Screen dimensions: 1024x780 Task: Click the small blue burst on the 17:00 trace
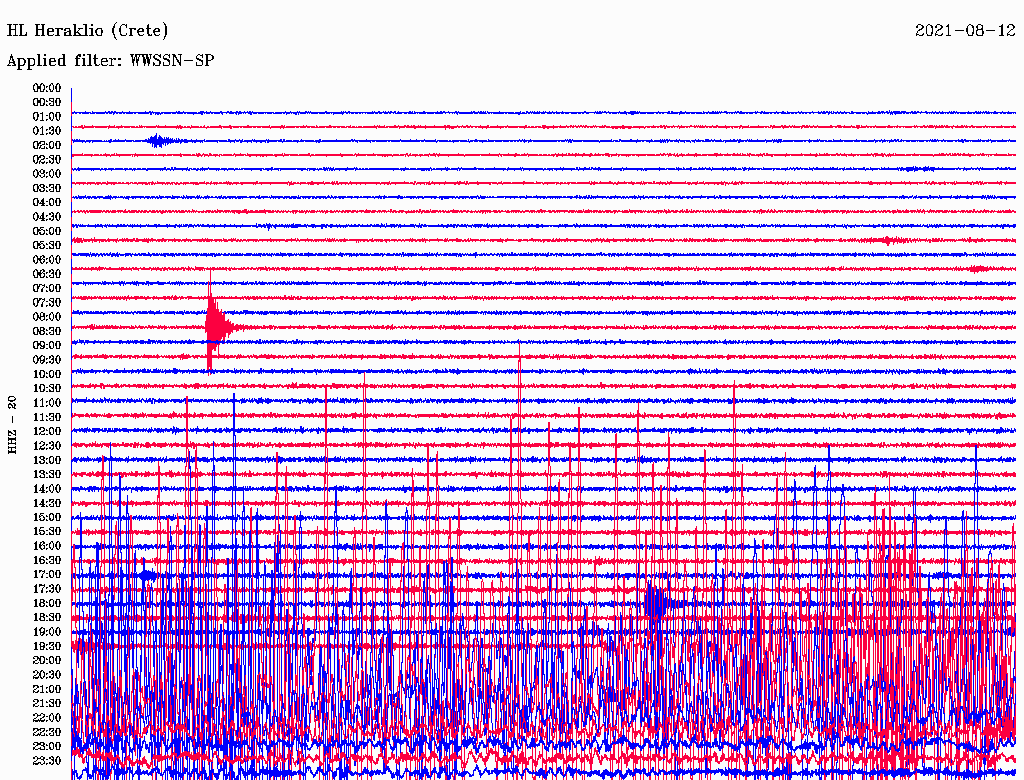tap(148, 575)
